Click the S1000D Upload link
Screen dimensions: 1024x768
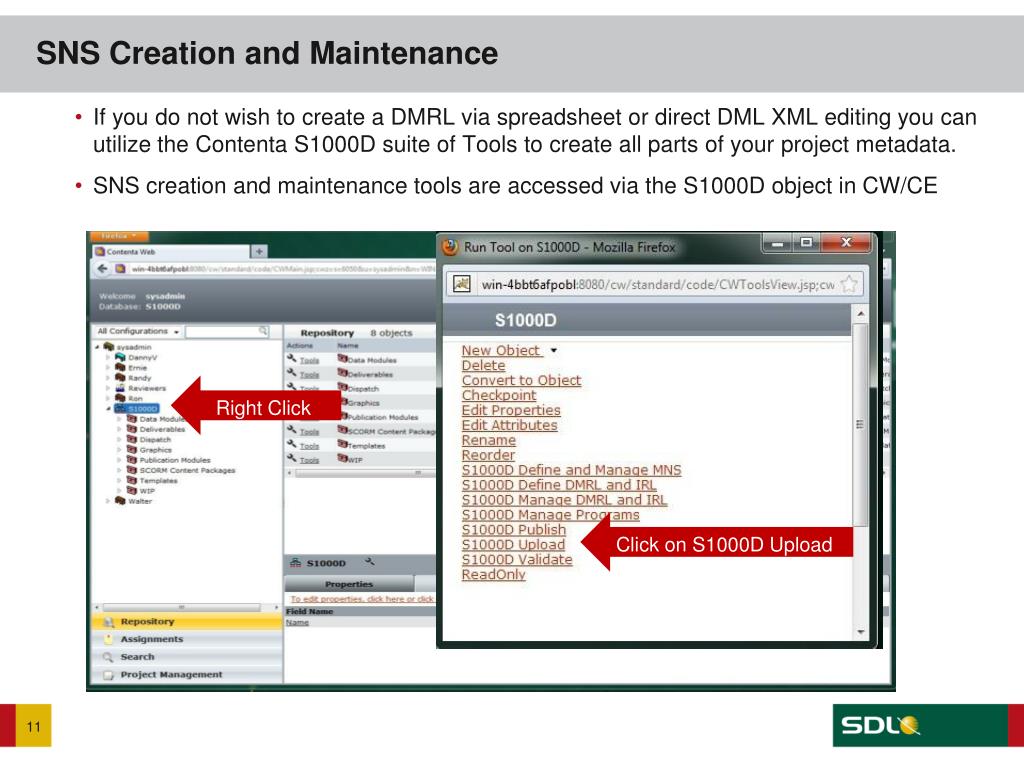513,545
